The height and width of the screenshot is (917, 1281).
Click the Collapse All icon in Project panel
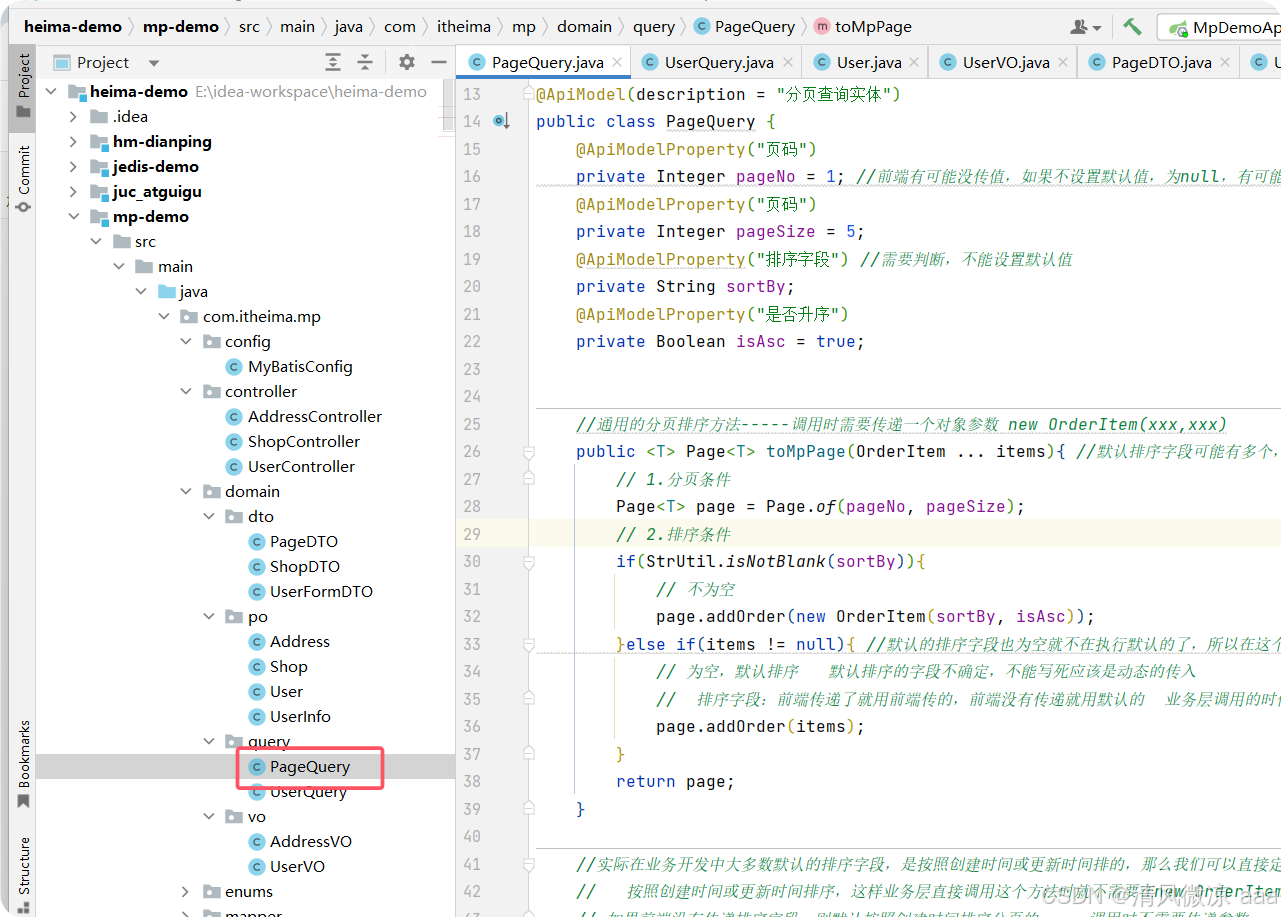click(365, 62)
